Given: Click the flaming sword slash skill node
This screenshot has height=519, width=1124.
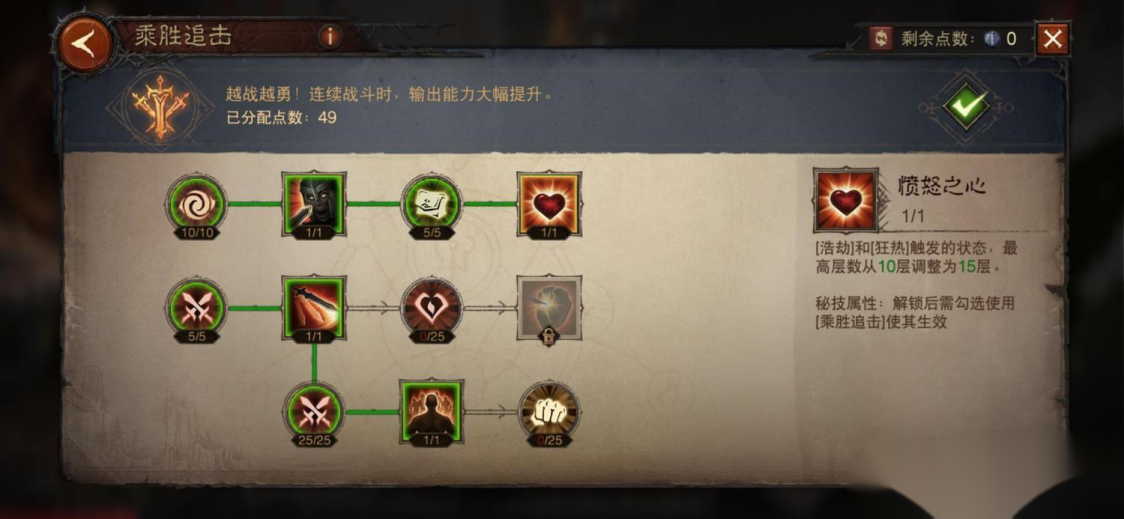Looking at the screenshot, I should tap(314, 308).
